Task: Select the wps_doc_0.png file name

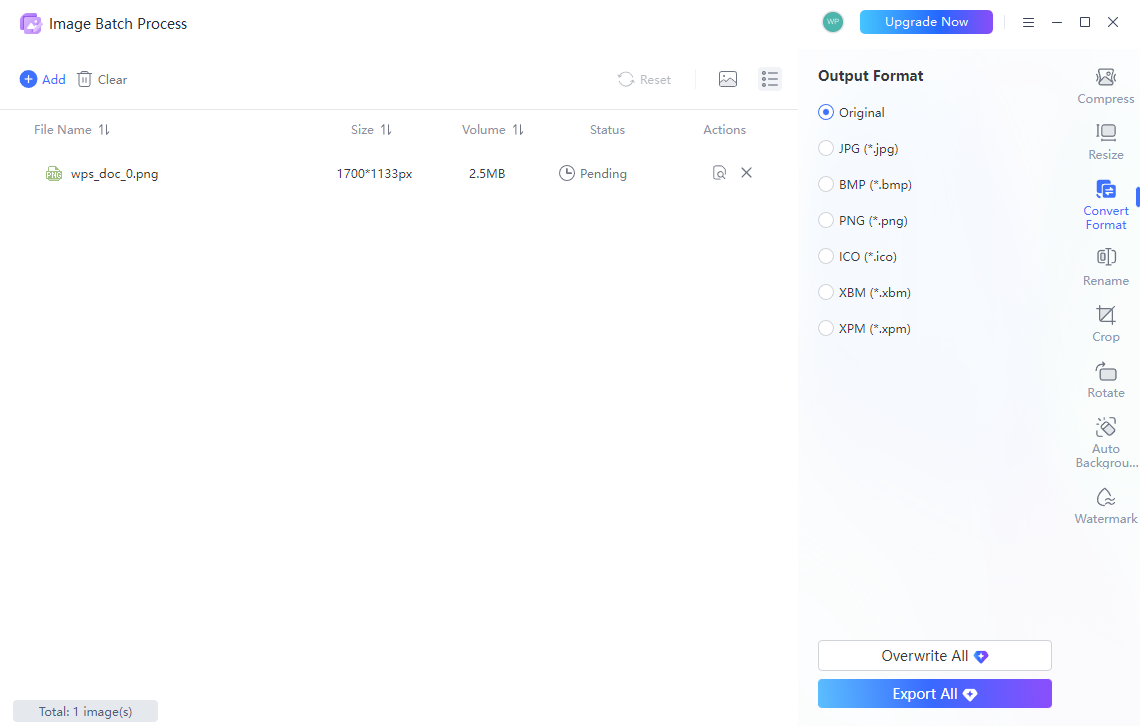Action: point(114,174)
